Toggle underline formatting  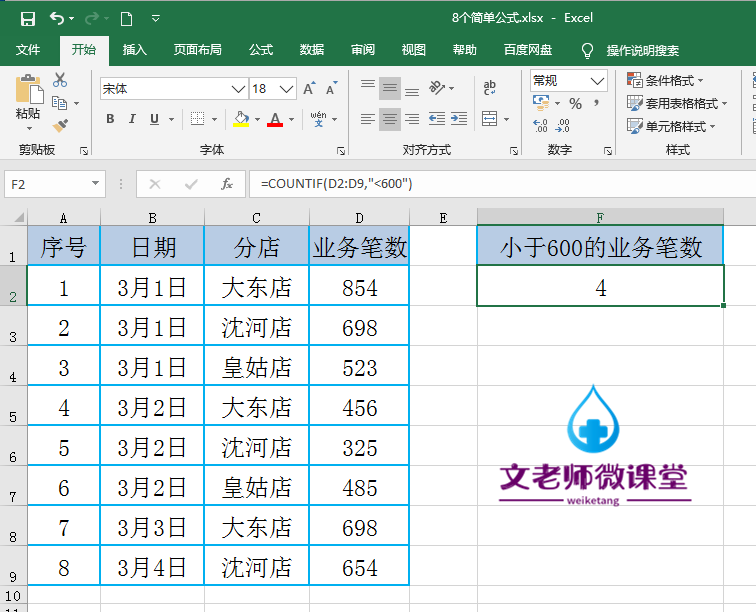(x=154, y=119)
